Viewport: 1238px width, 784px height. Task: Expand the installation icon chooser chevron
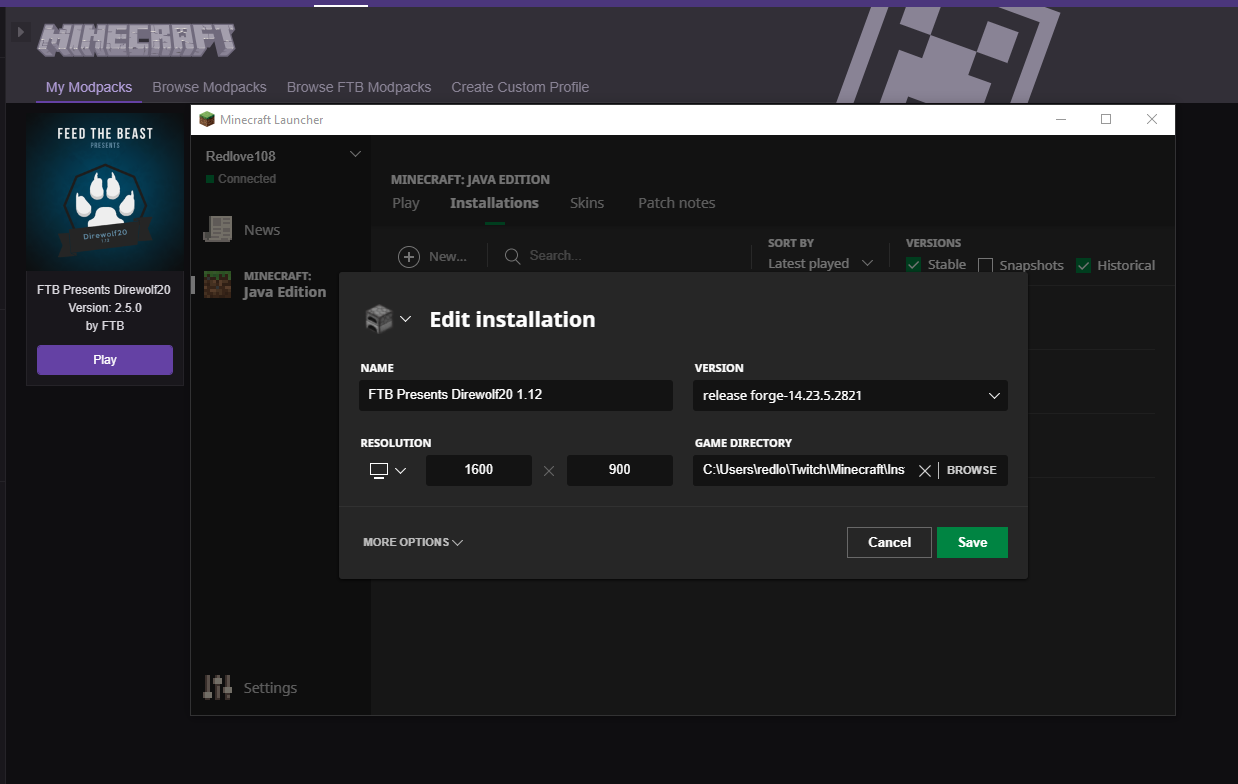coord(405,319)
